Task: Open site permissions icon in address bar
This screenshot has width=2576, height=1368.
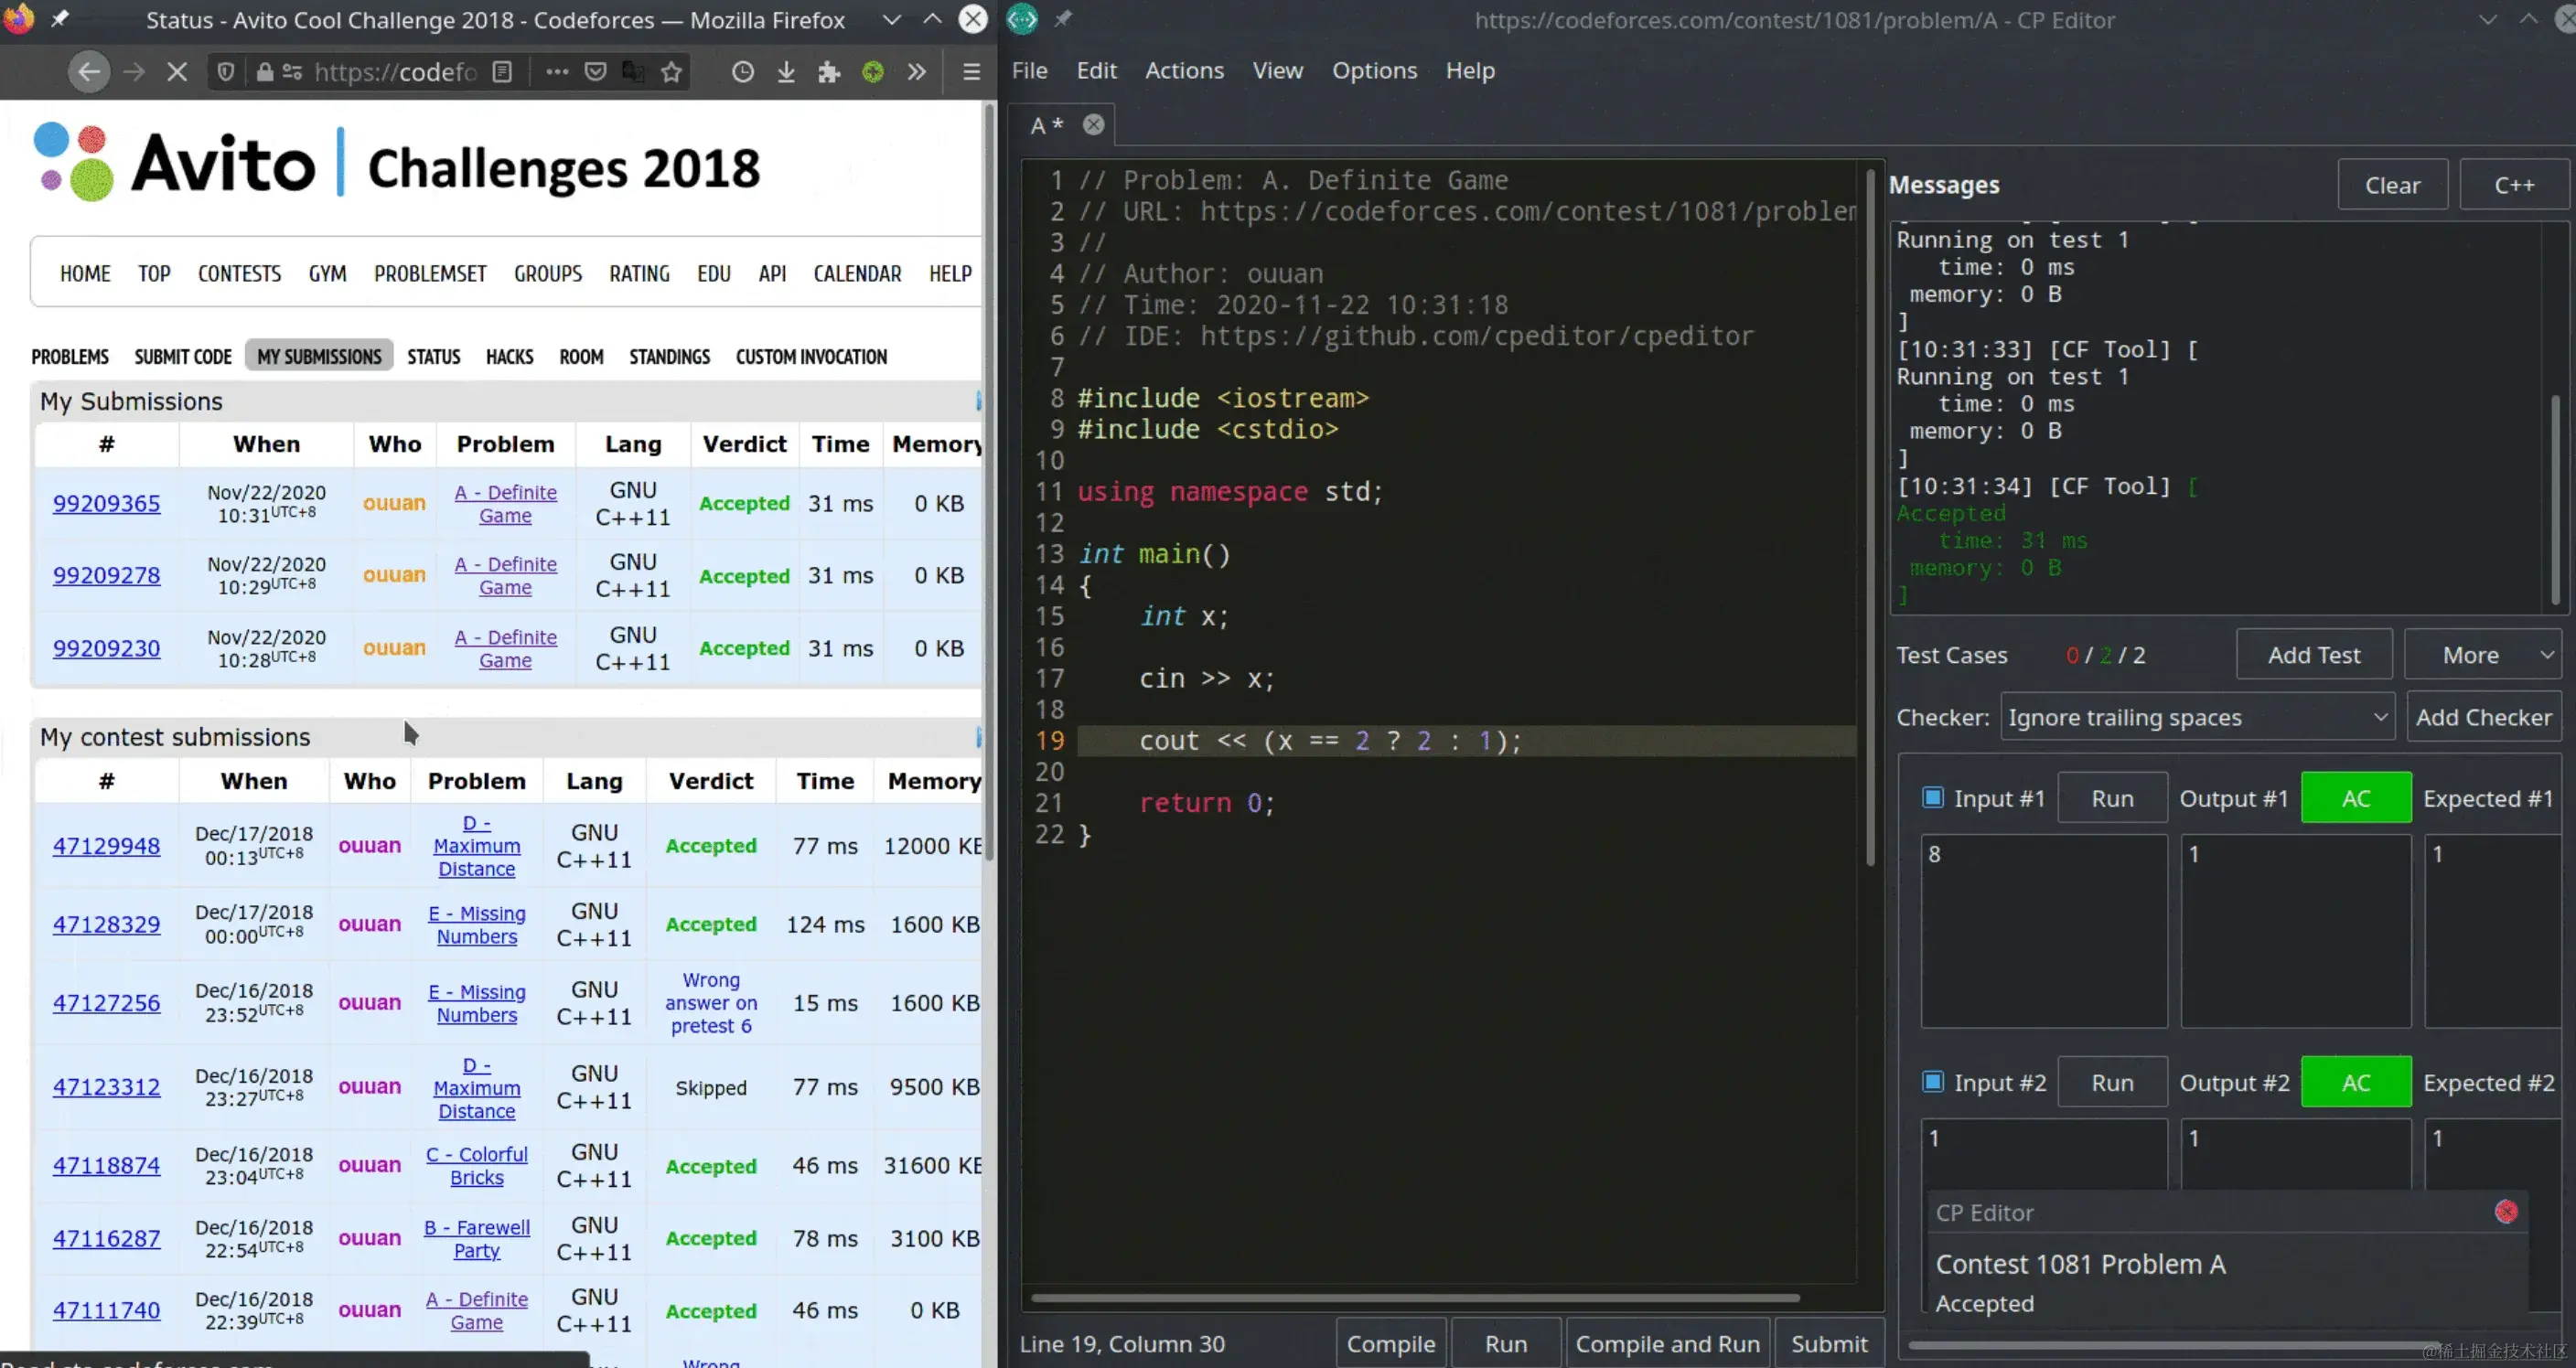Action: (x=292, y=71)
